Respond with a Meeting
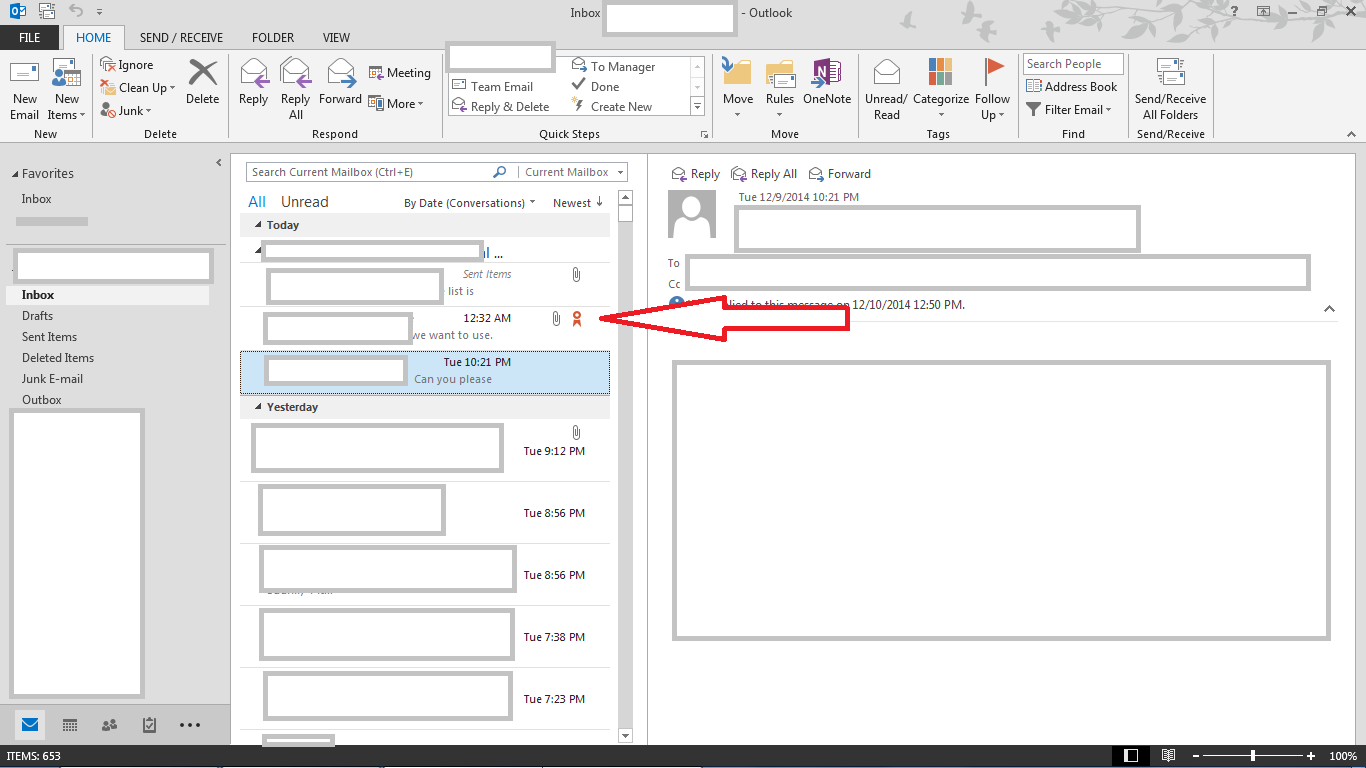The height and width of the screenshot is (768, 1366). point(400,73)
